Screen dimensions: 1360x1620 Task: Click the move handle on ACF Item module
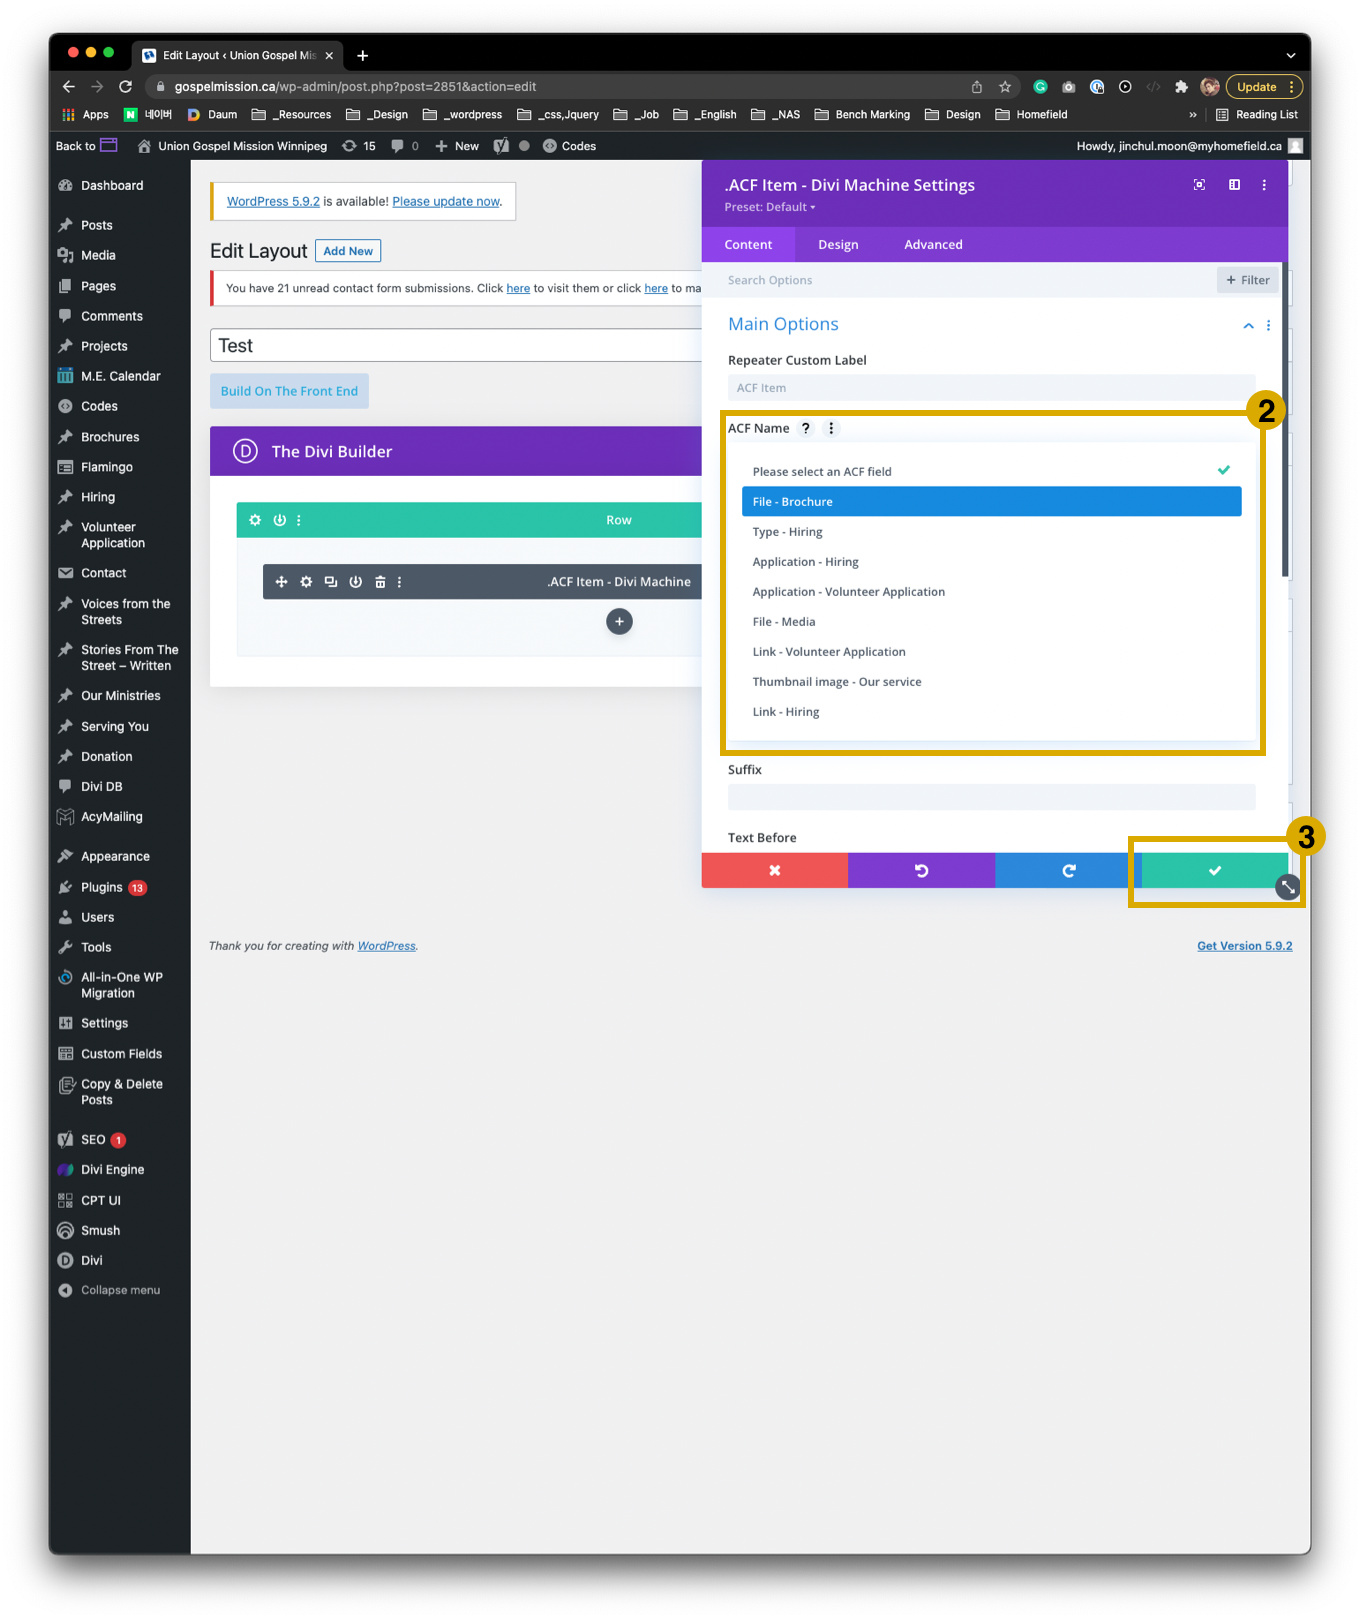(281, 582)
